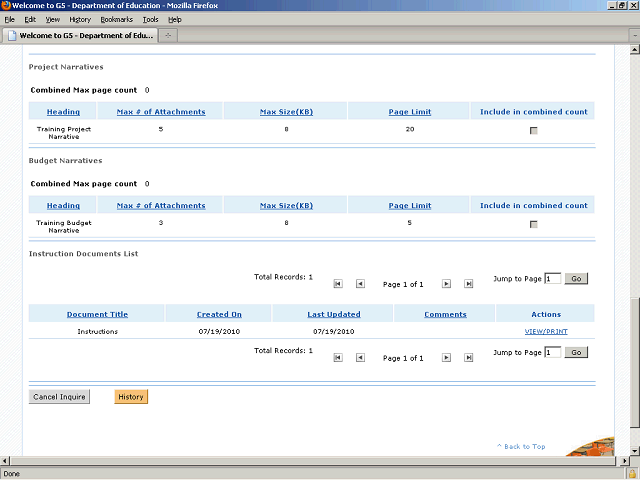This screenshot has width=640, height=480.
Task: Sort documents by Comments
Action: (445, 314)
